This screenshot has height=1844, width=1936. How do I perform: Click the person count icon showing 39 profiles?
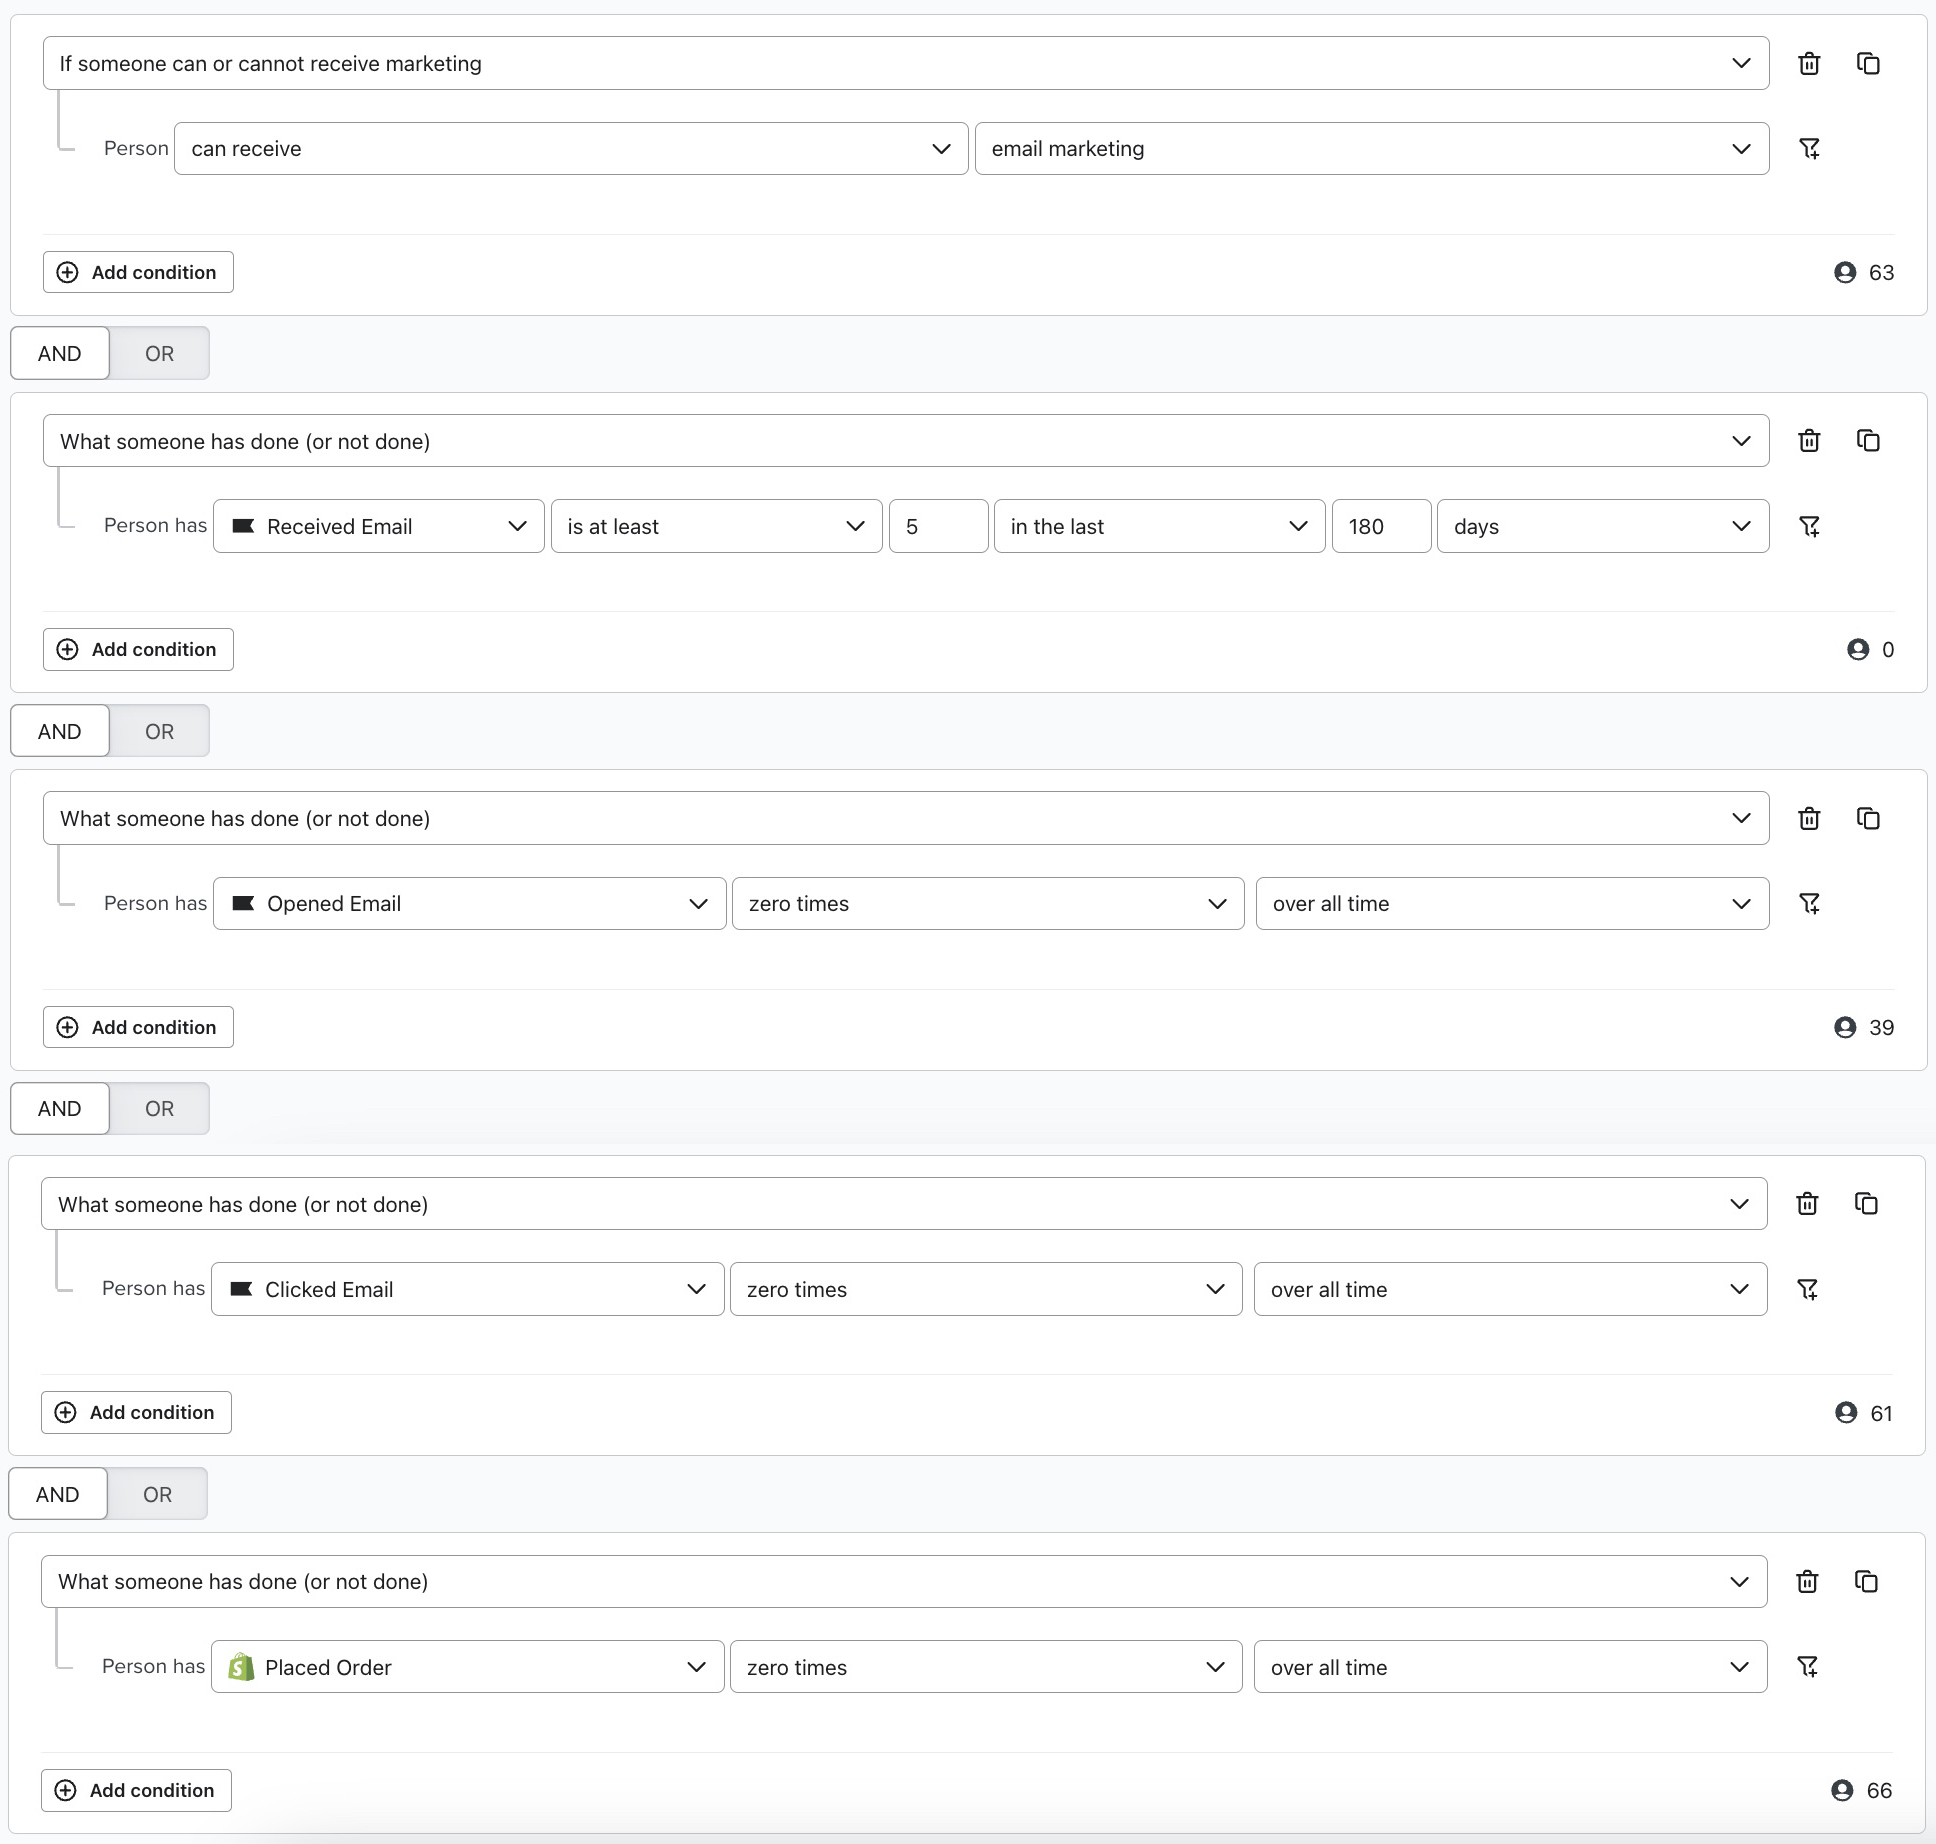click(x=1841, y=1027)
